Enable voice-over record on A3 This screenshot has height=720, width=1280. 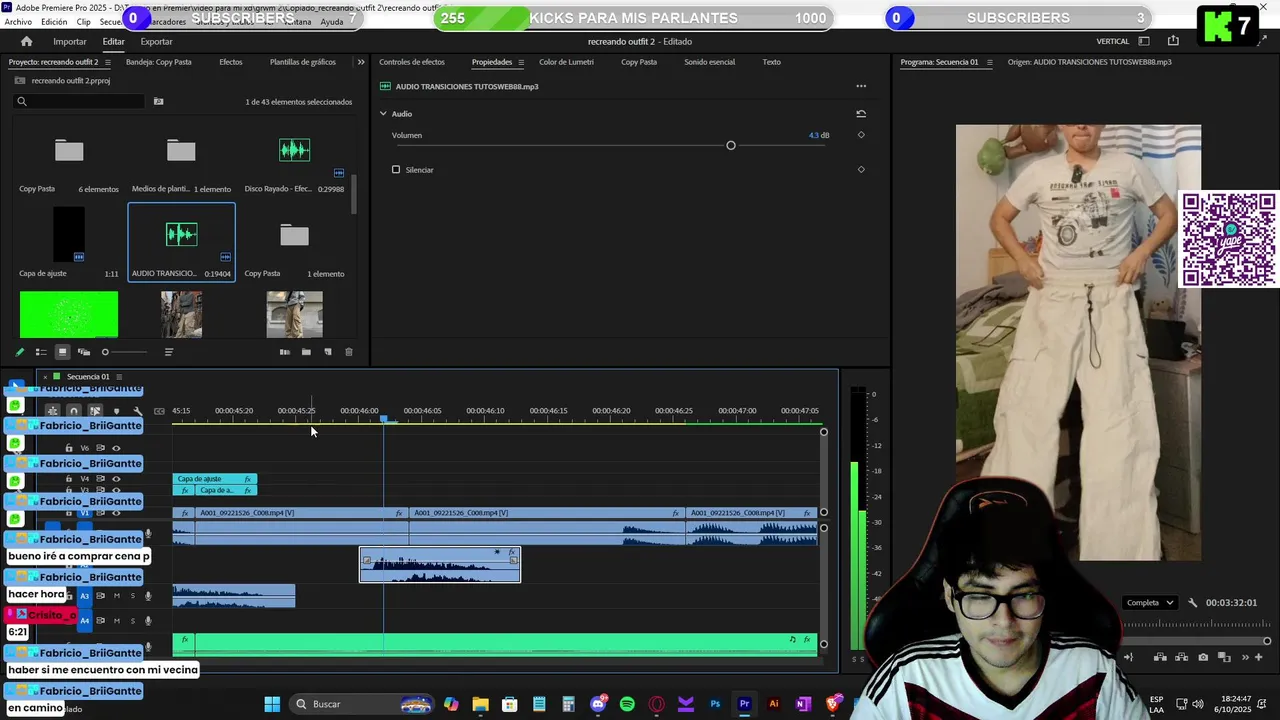point(148,596)
